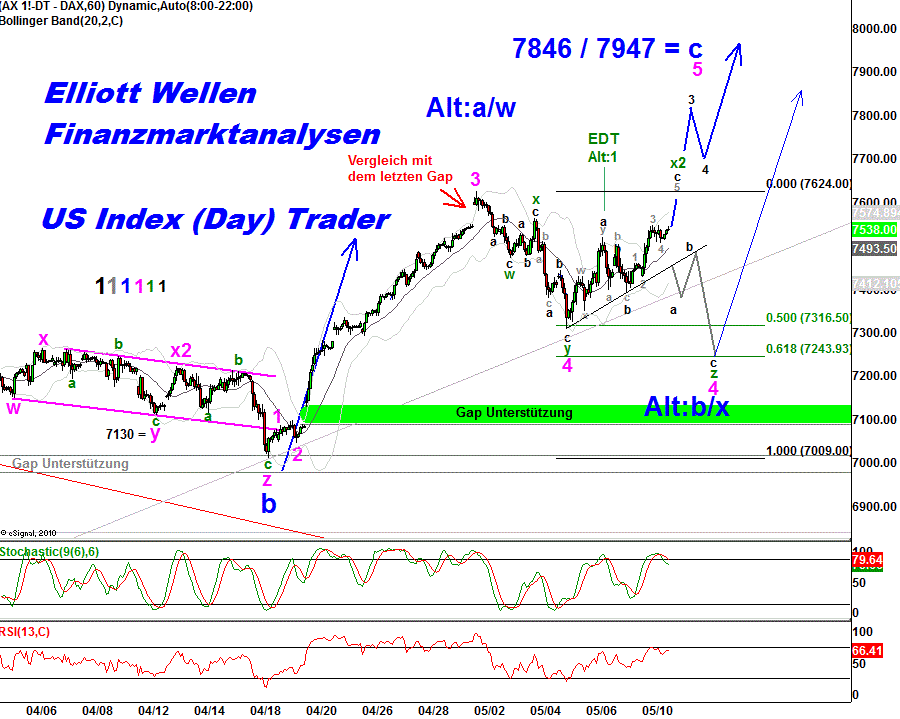Click the black 7493.50 price marker
Image resolution: width=900 pixels, height=719 pixels.
pyautogui.click(x=872, y=248)
